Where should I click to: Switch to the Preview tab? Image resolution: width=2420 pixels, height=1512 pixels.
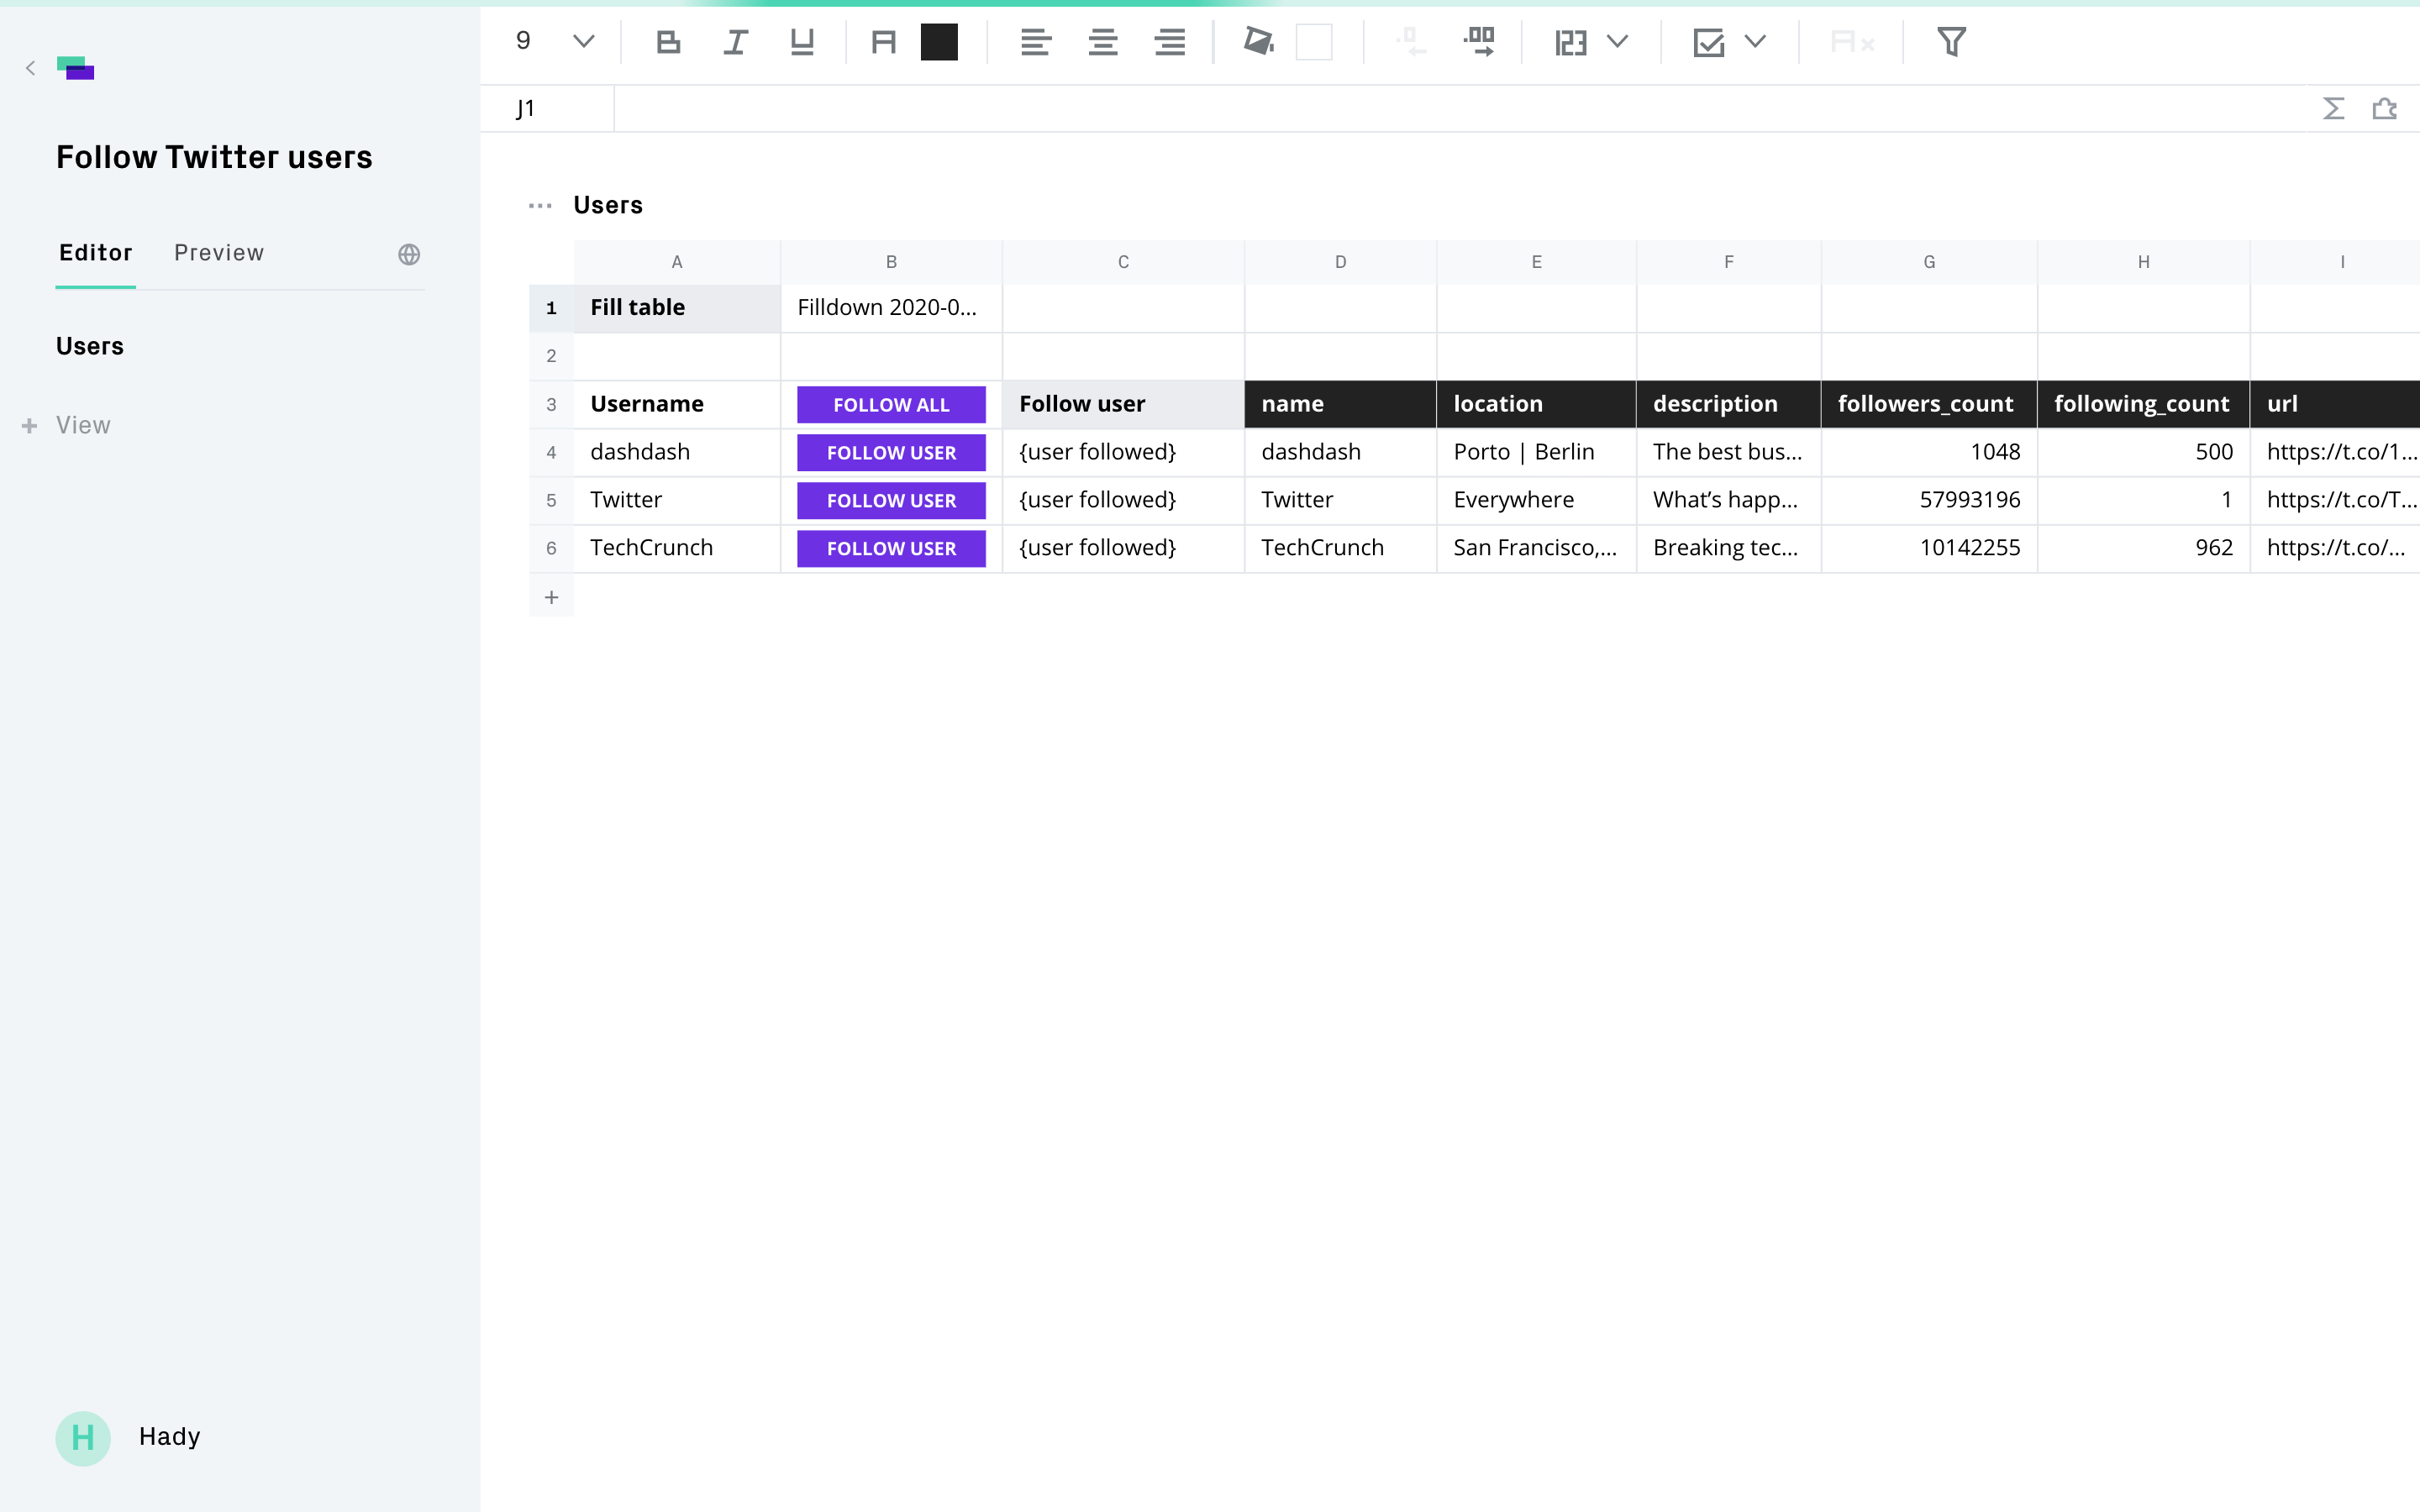point(219,253)
